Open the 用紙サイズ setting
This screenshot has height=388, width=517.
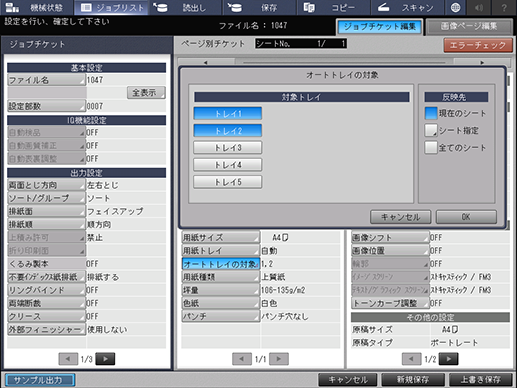(221, 238)
